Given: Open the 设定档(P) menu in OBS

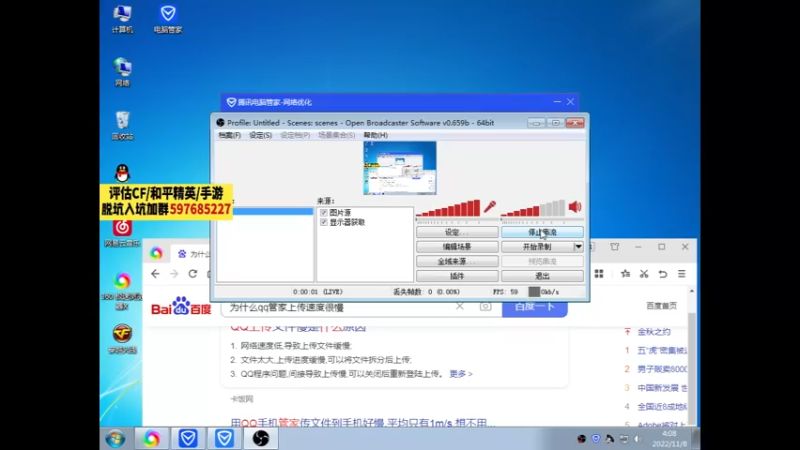Looking at the screenshot, I should tap(295, 135).
